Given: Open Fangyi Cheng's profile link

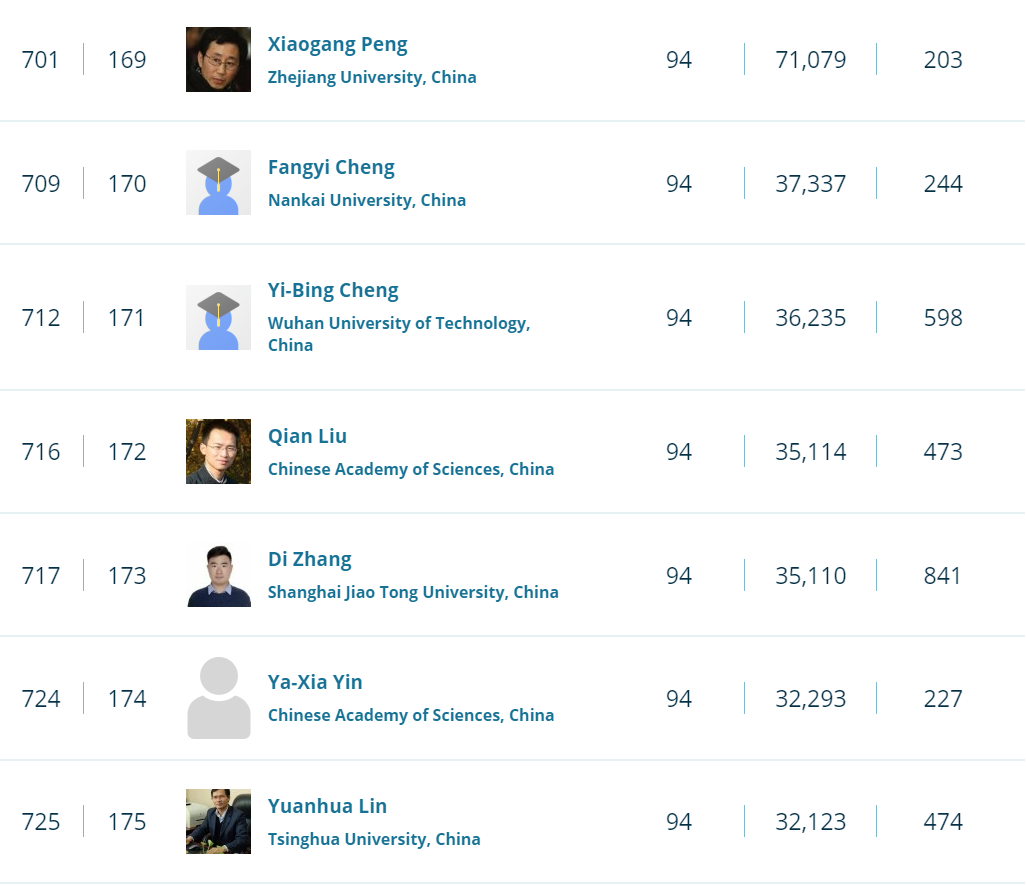Looking at the screenshot, I should pos(331,168).
